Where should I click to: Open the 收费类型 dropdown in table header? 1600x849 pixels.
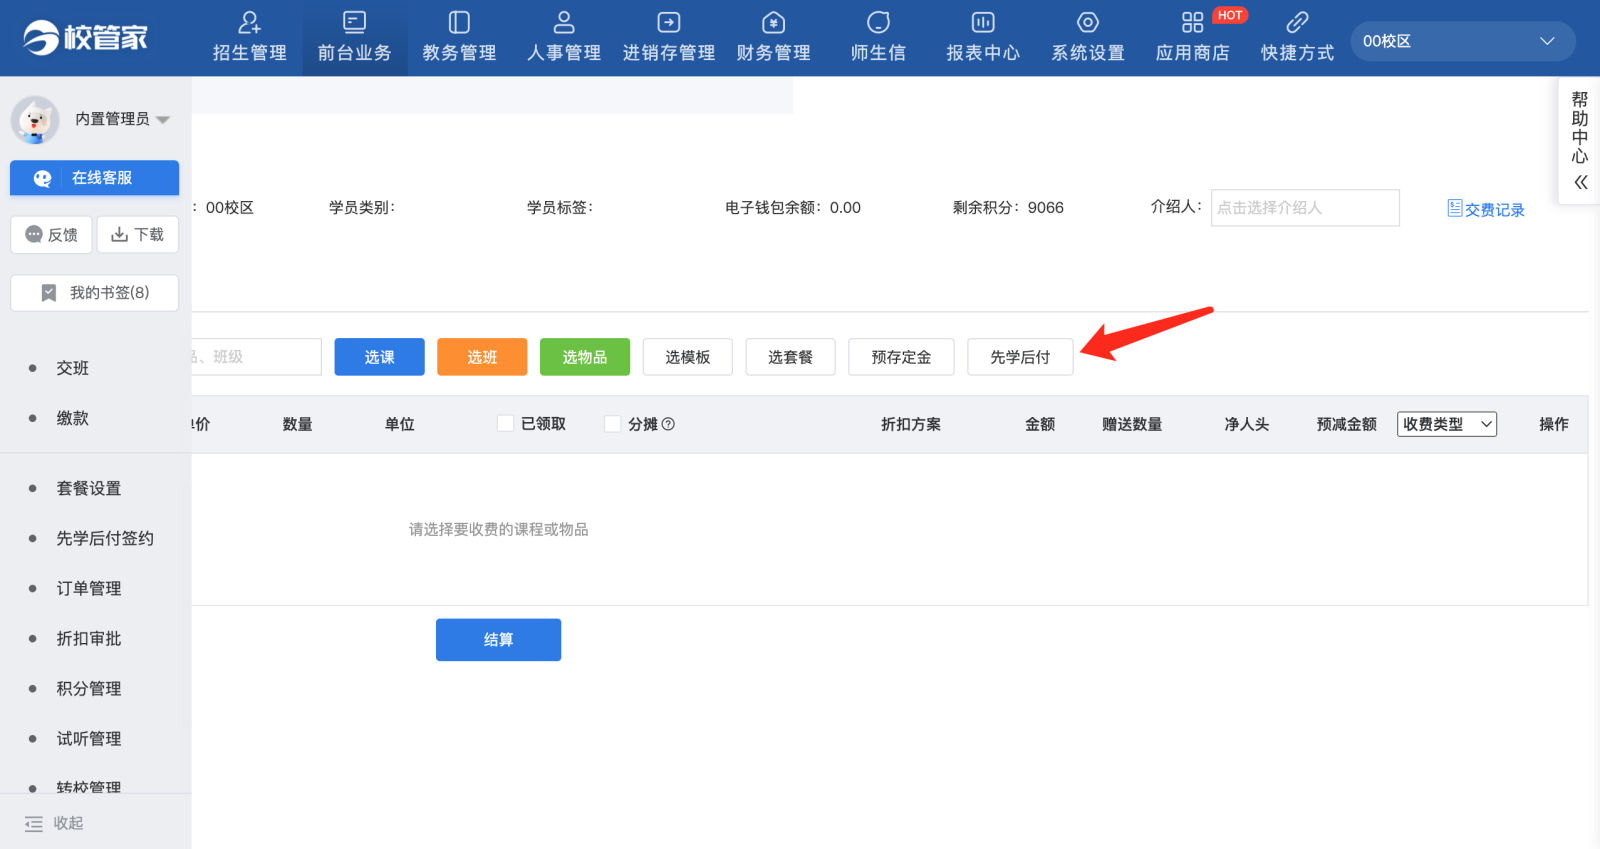point(1447,424)
